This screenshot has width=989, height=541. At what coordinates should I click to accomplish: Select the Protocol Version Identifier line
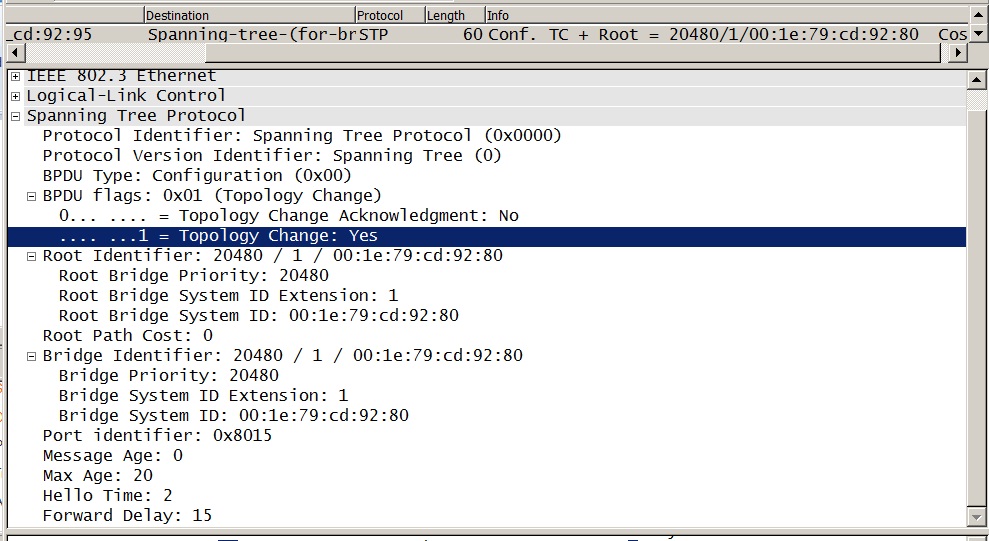tap(272, 156)
